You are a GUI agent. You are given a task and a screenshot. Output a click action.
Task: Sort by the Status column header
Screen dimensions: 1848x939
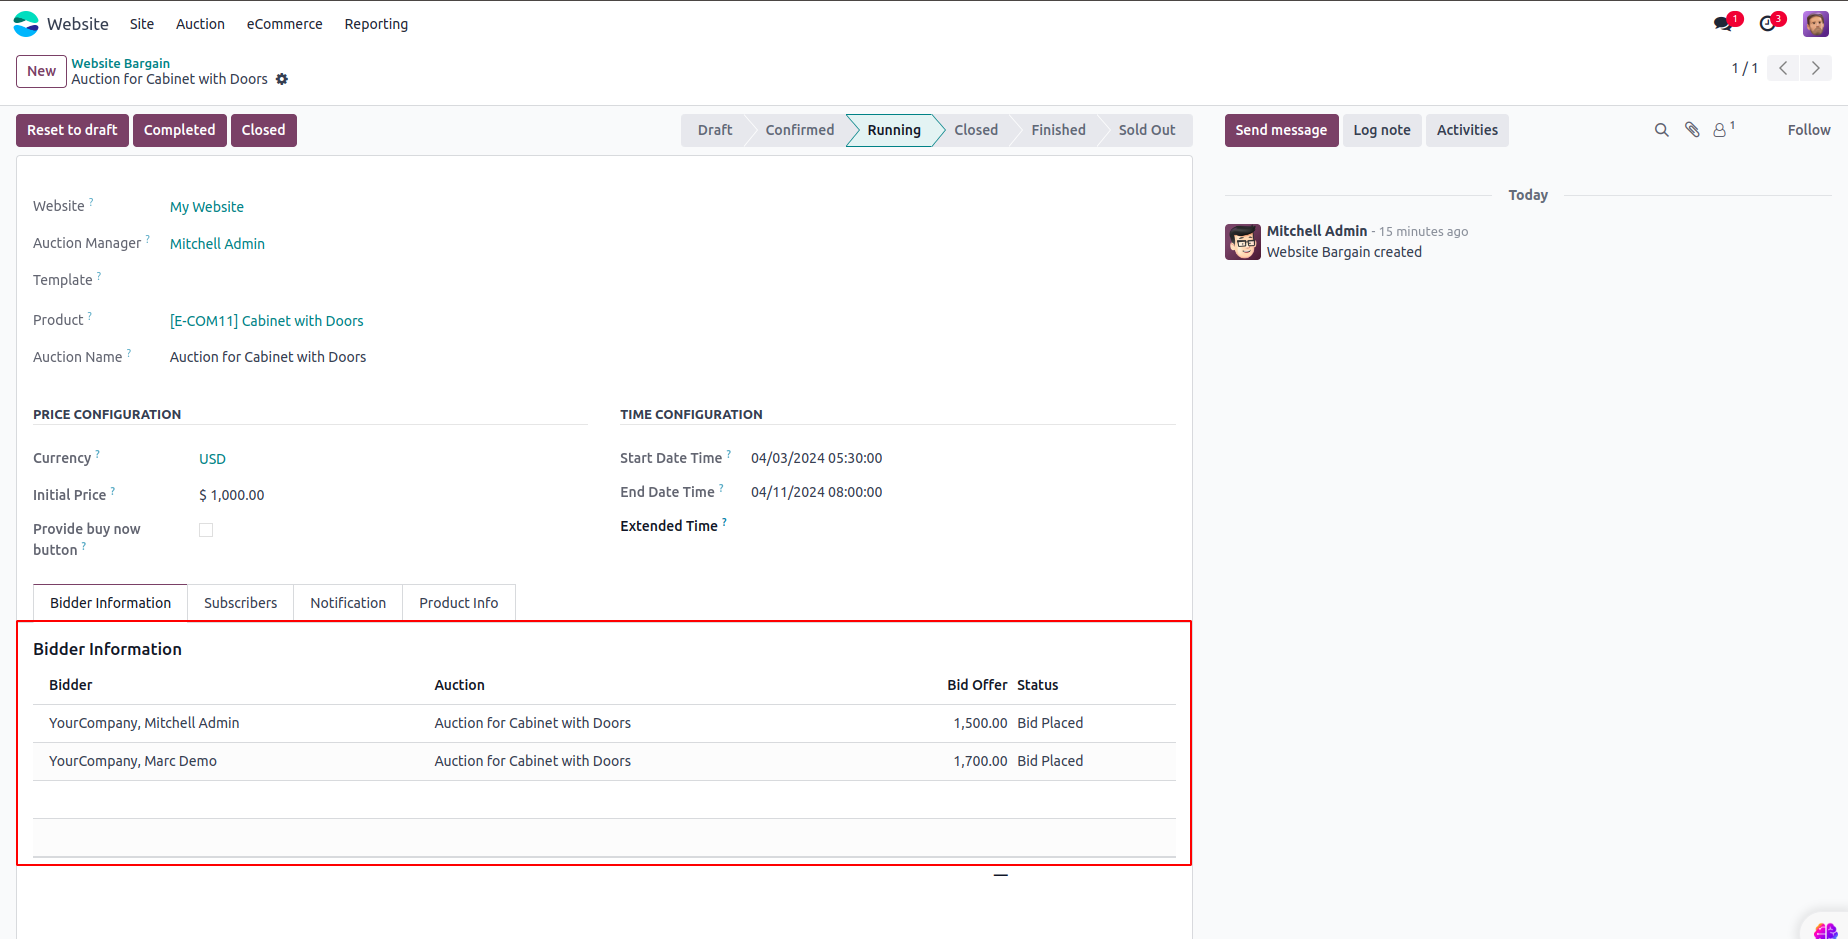click(1038, 685)
